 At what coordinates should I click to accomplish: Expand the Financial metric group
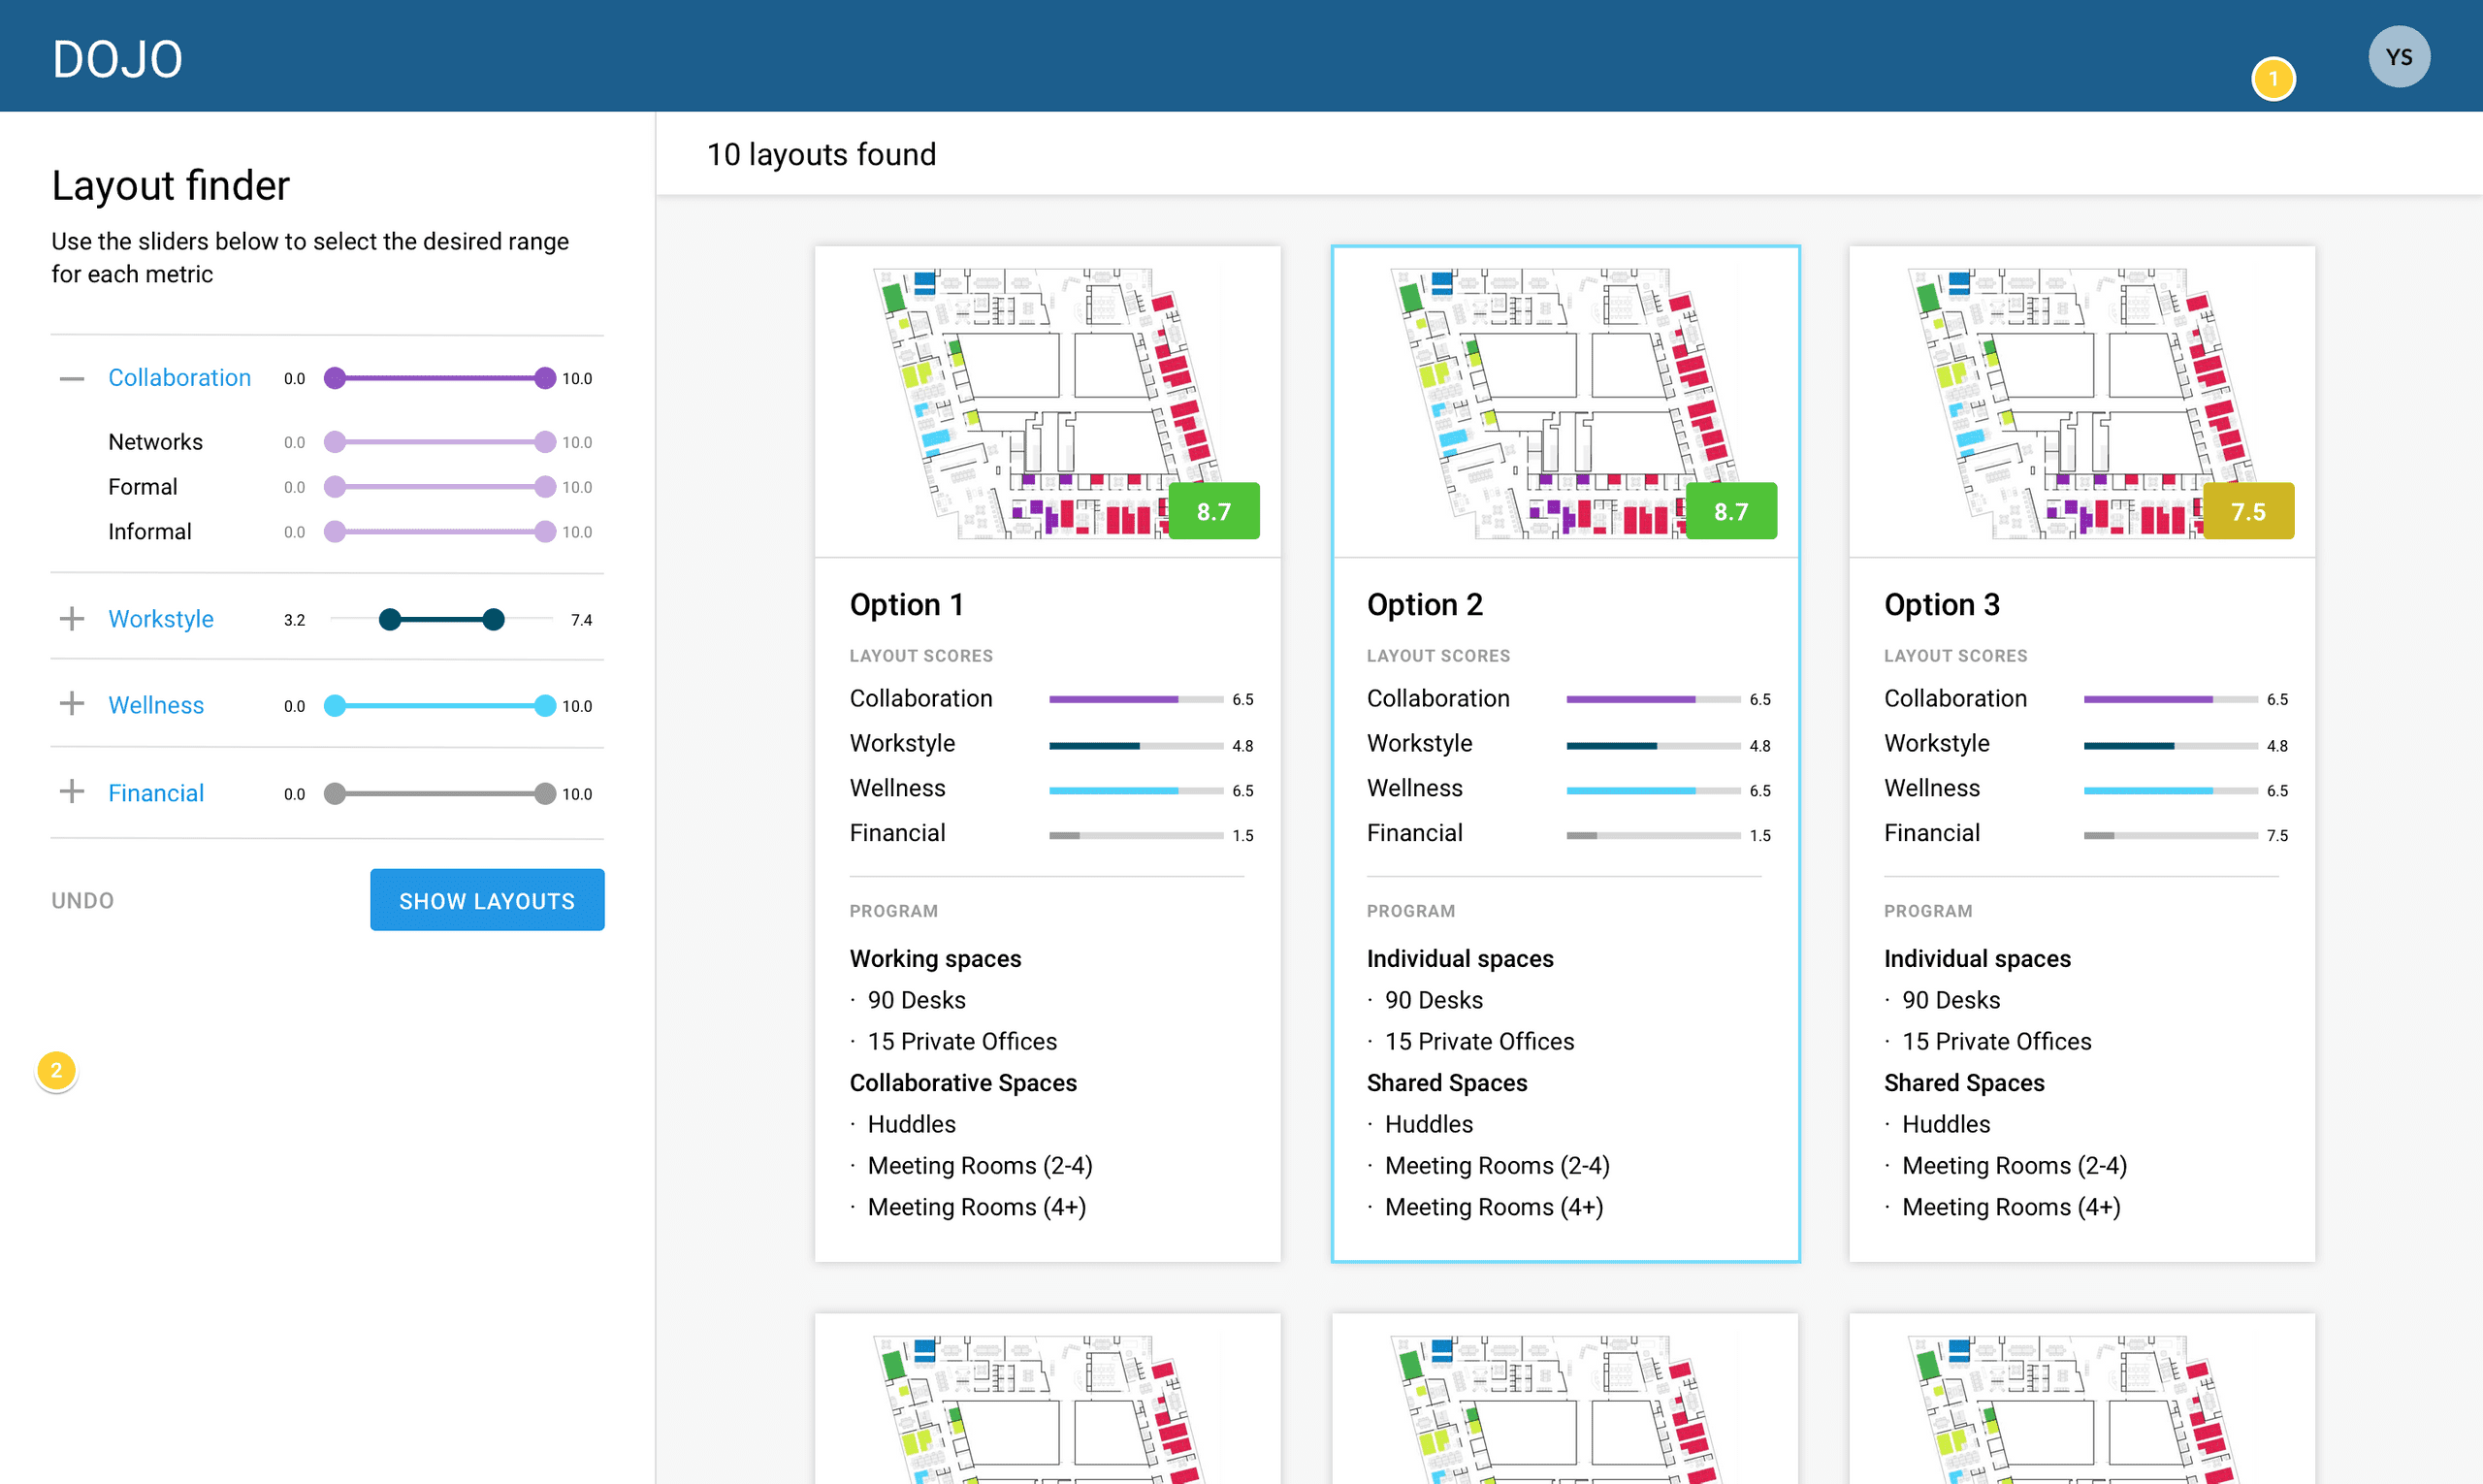(x=71, y=792)
